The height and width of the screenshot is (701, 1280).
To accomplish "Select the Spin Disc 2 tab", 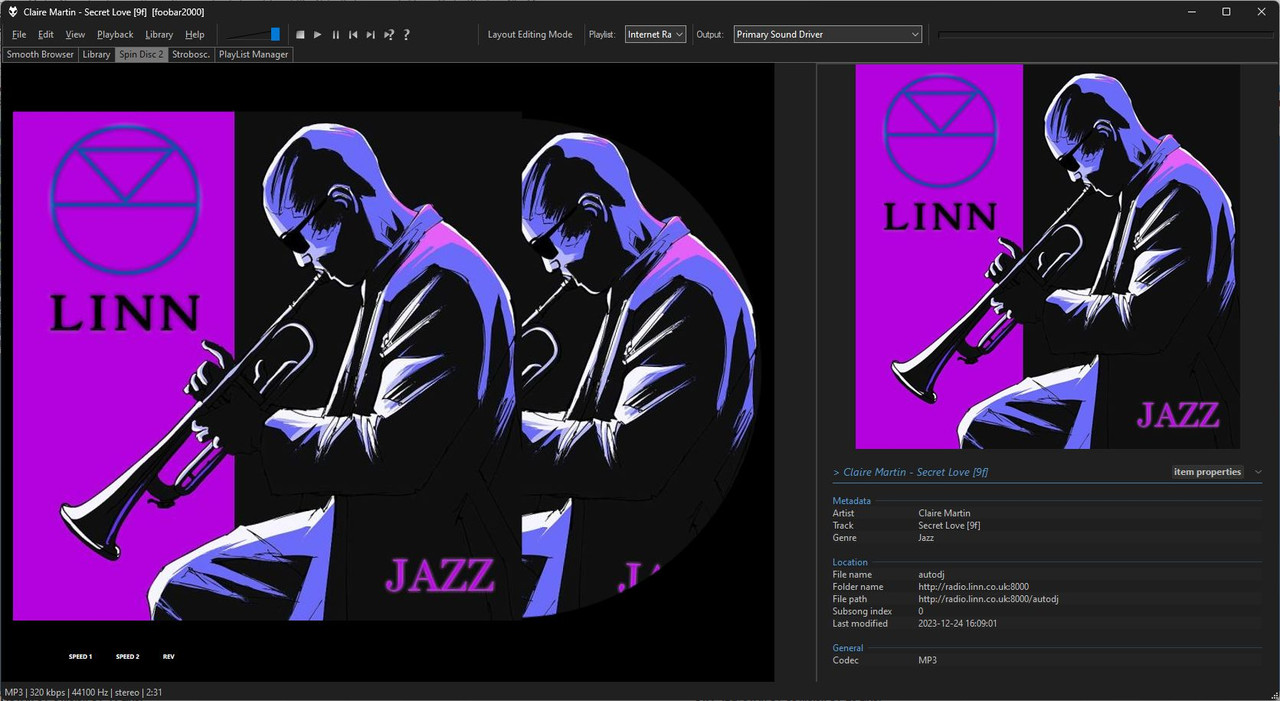I will coord(141,54).
